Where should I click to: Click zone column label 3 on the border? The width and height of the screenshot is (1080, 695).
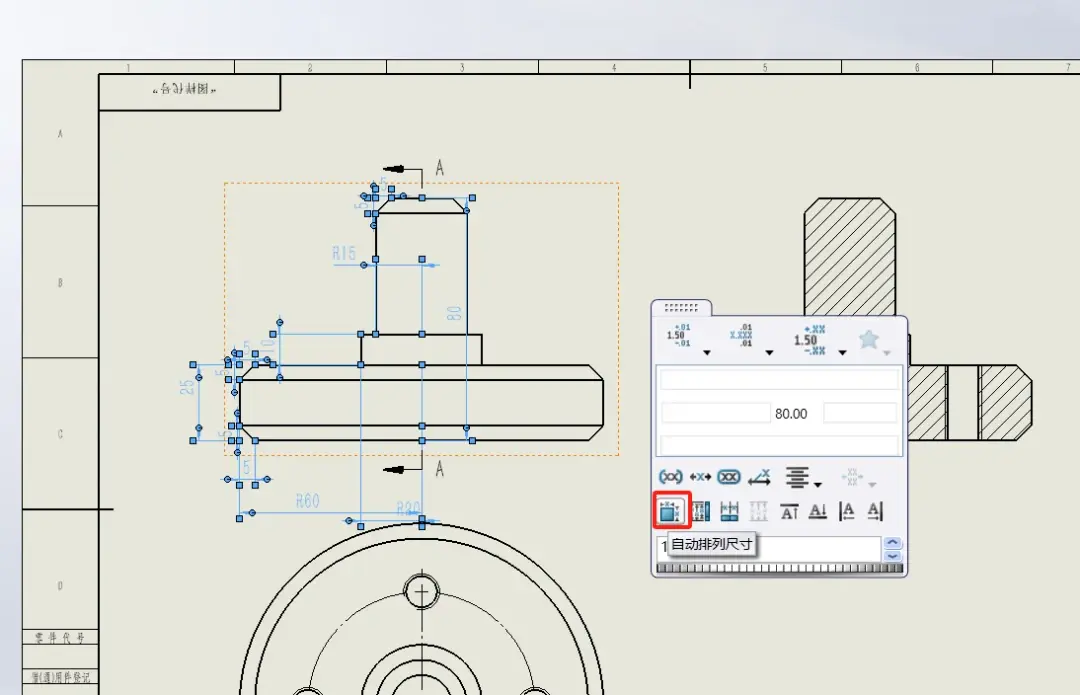[462, 68]
